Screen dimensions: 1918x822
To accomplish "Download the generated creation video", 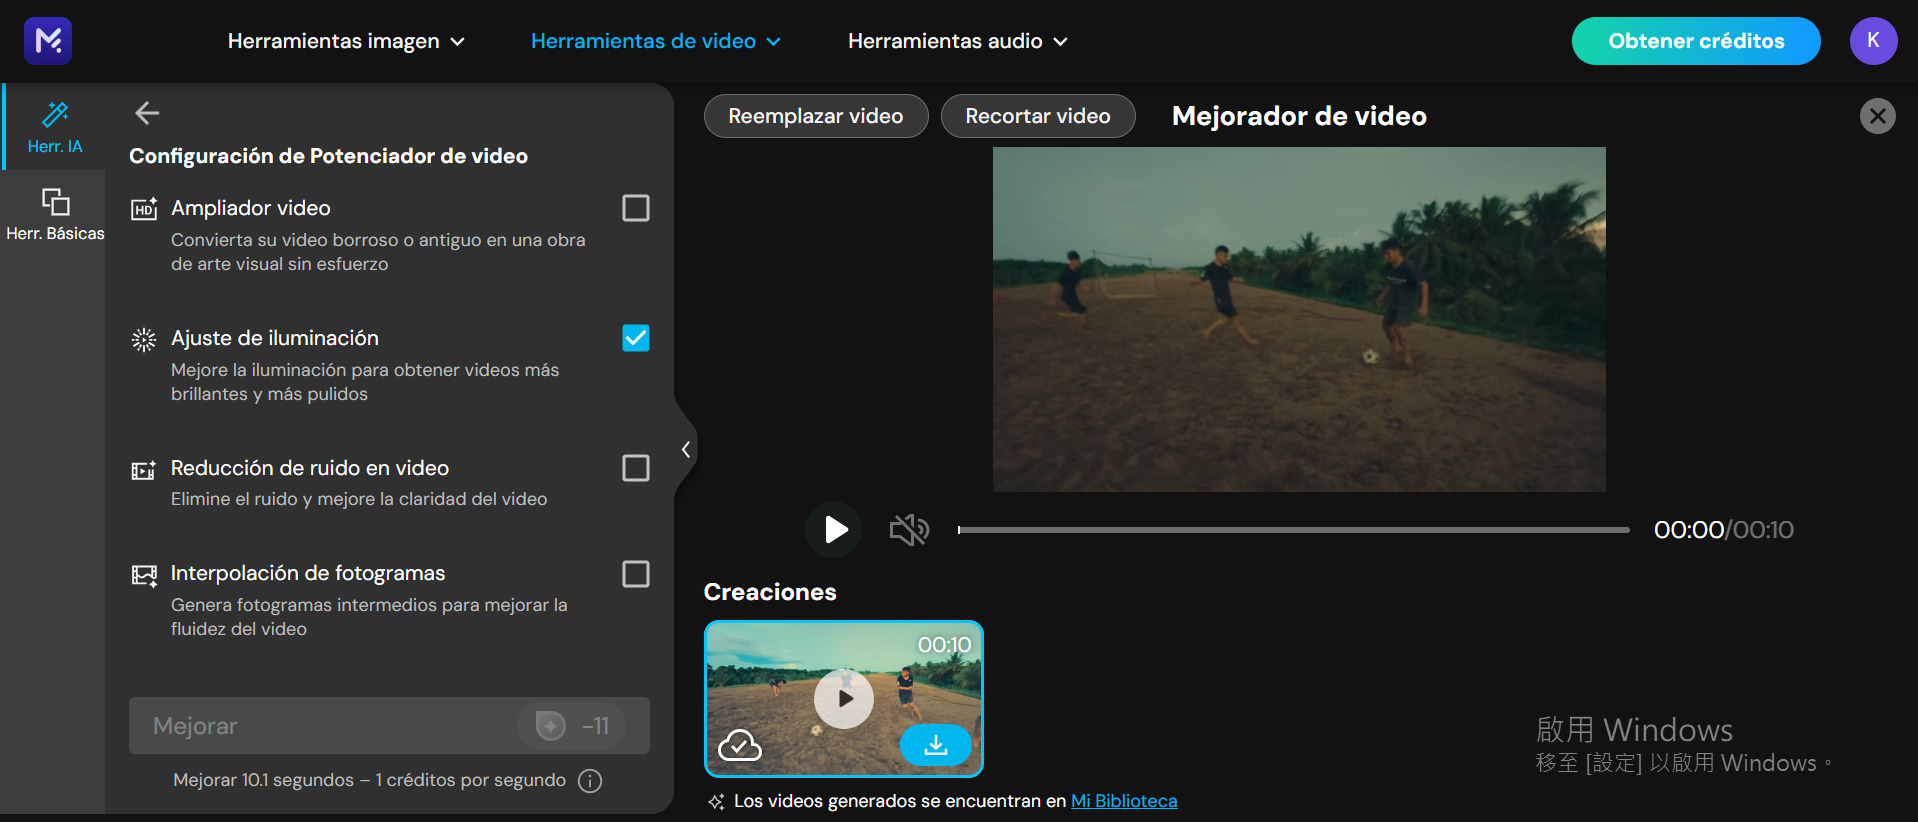I will [936, 745].
